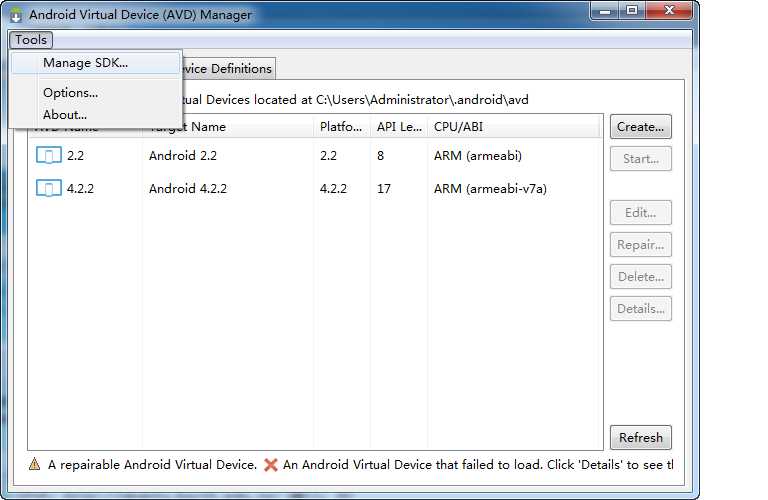Sort by Platform column header
This screenshot has width=768, height=500.
pos(342,127)
